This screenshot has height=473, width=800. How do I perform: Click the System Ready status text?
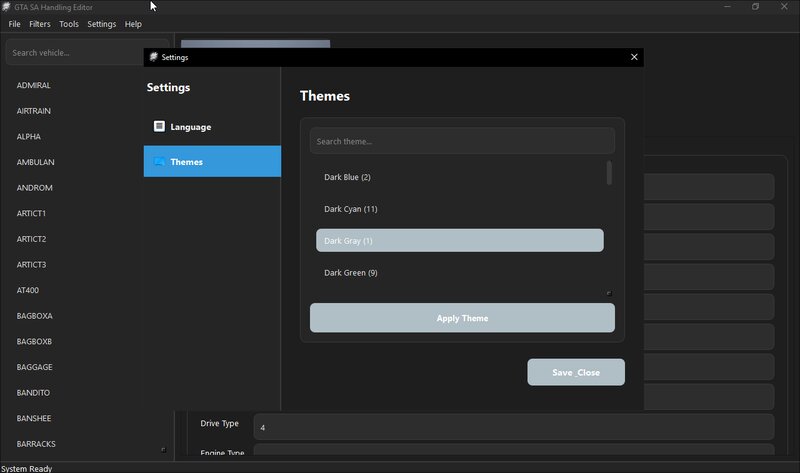coord(27,468)
